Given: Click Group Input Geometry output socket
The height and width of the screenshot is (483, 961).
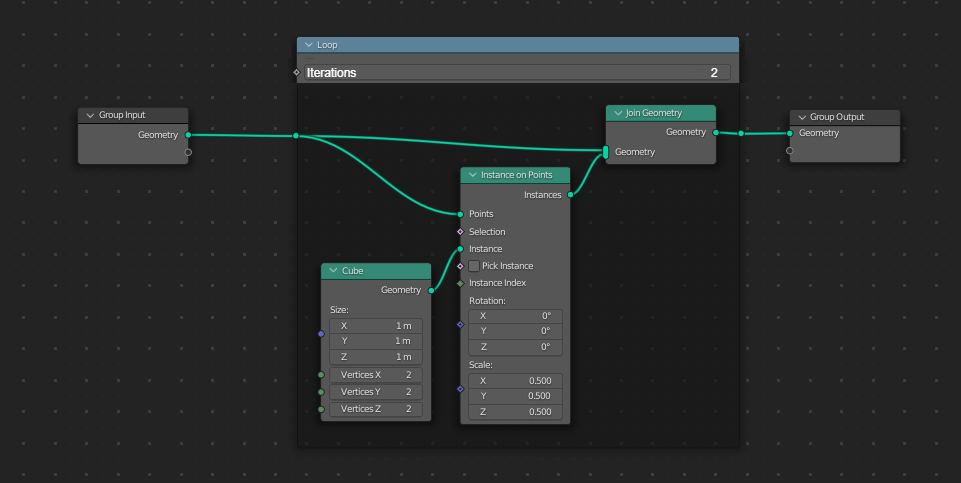Looking at the screenshot, I should [188, 135].
